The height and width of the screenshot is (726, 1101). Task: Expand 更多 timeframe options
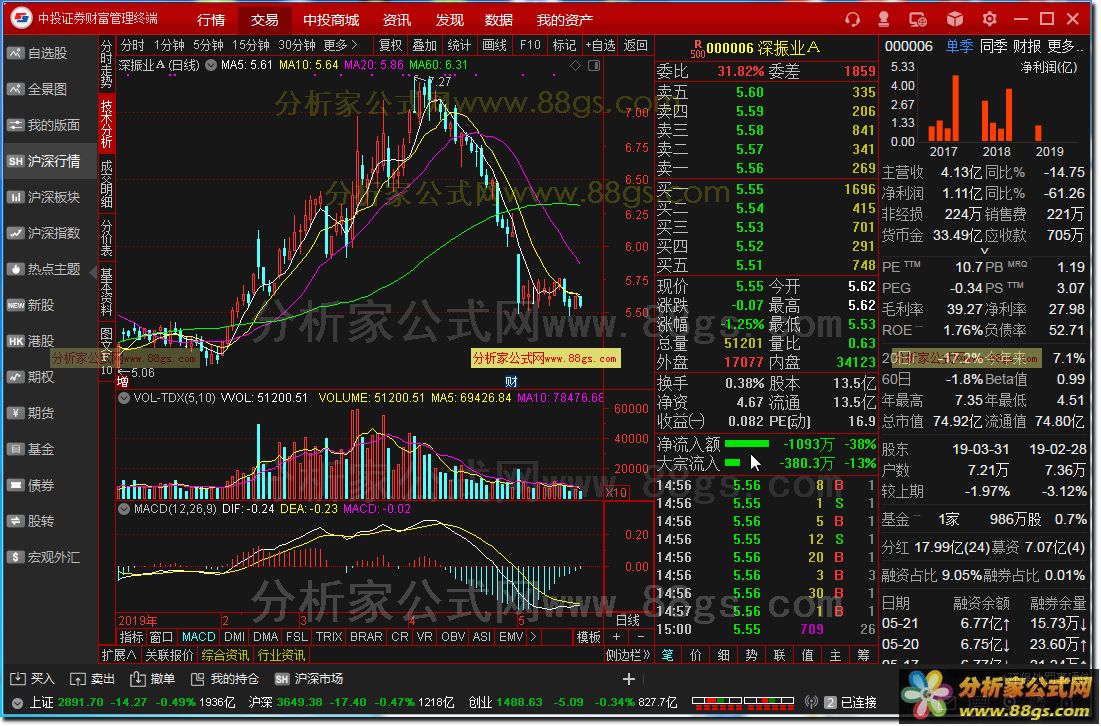(x=341, y=45)
